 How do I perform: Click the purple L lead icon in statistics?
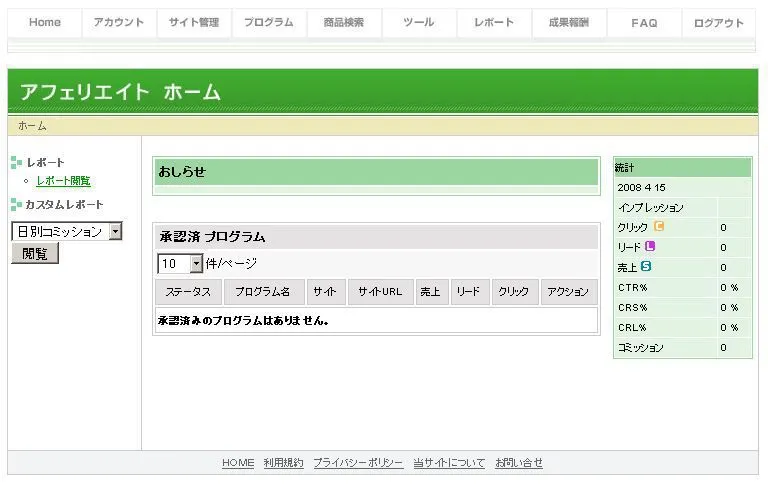coord(650,246)
